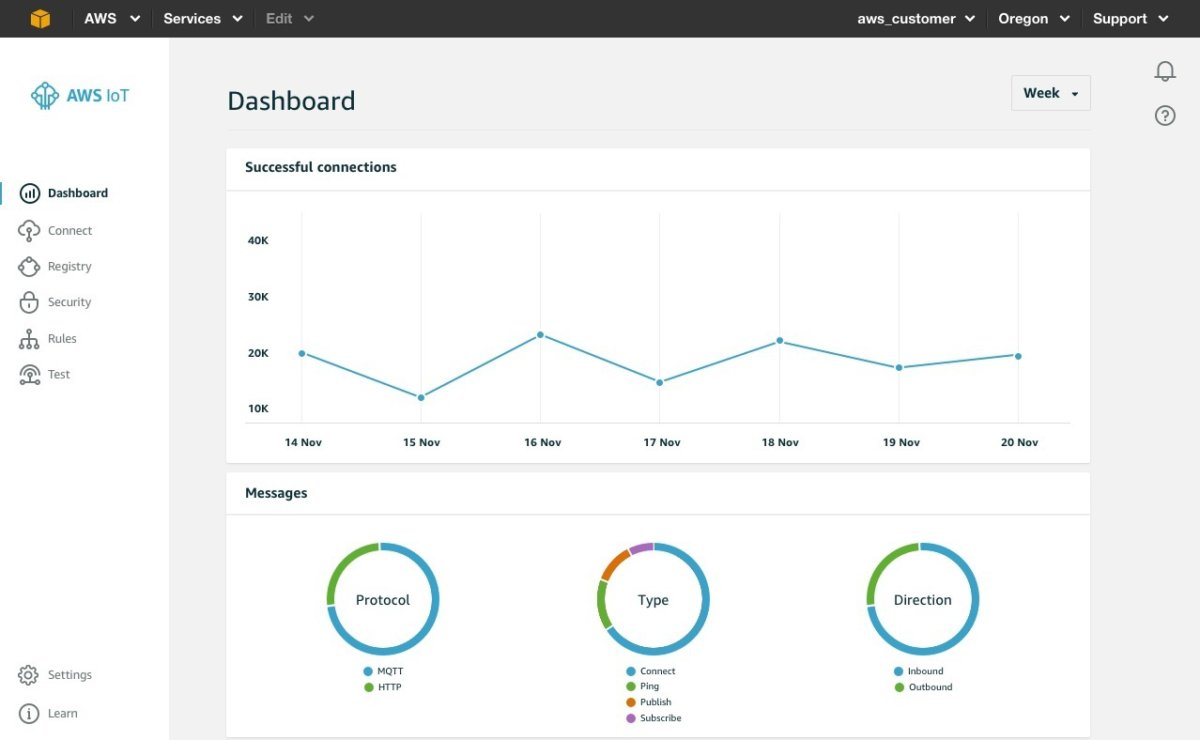Image resolution: width=1200 pixels, height=740 pixels.
Task: Click the 16 Nov data point on chart
Action: point(540,335)
